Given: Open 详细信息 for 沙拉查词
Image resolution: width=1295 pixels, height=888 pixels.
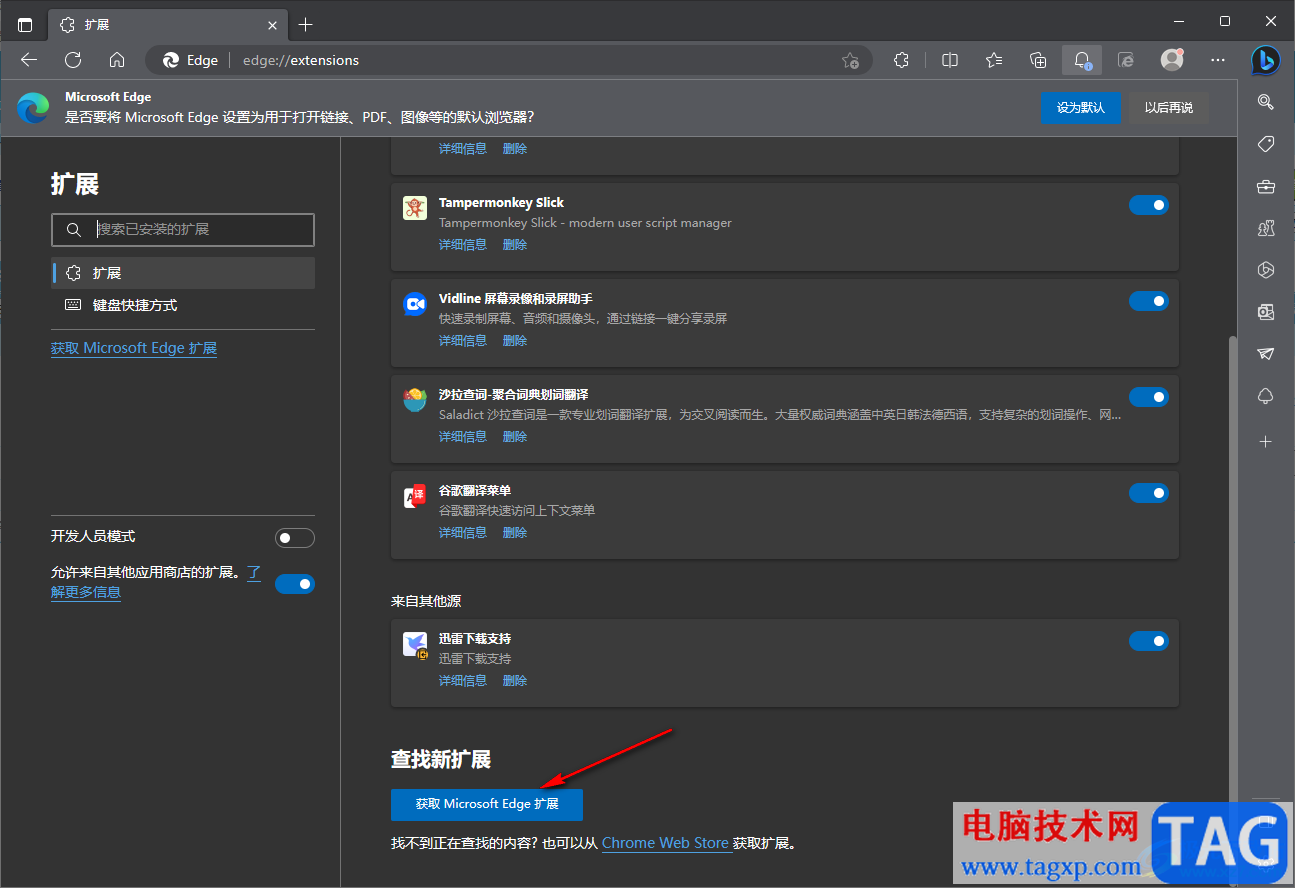Looking at the screenshot, I should point(463,436).
